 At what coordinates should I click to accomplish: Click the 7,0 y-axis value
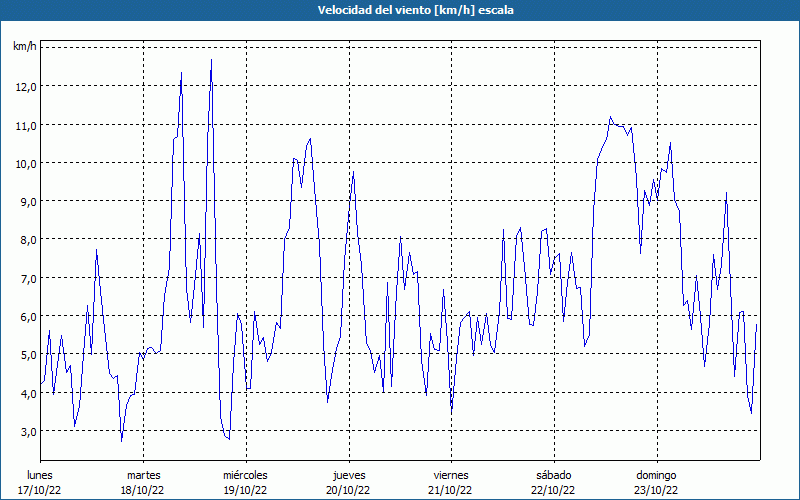pos(29,278)
